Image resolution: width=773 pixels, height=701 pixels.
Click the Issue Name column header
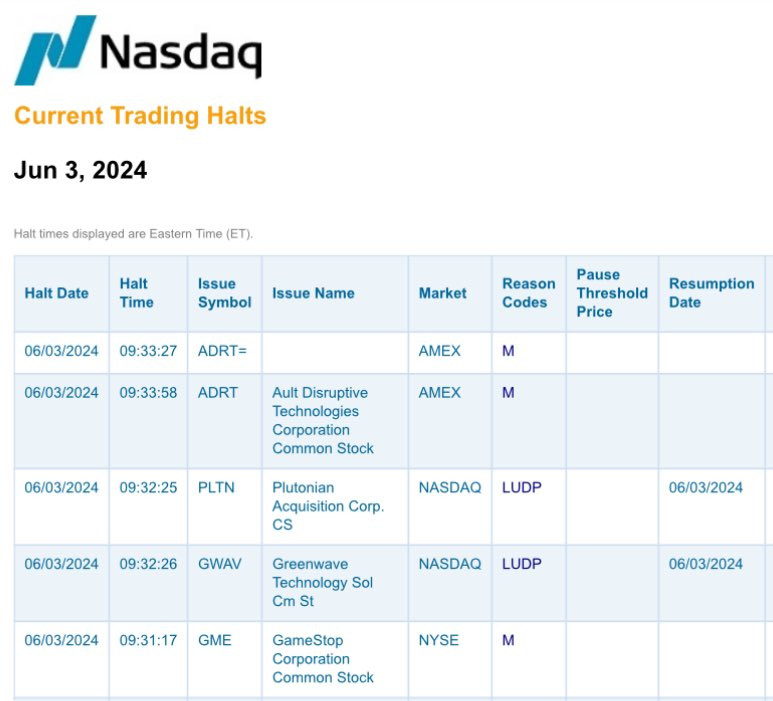(x=314, y=293)
